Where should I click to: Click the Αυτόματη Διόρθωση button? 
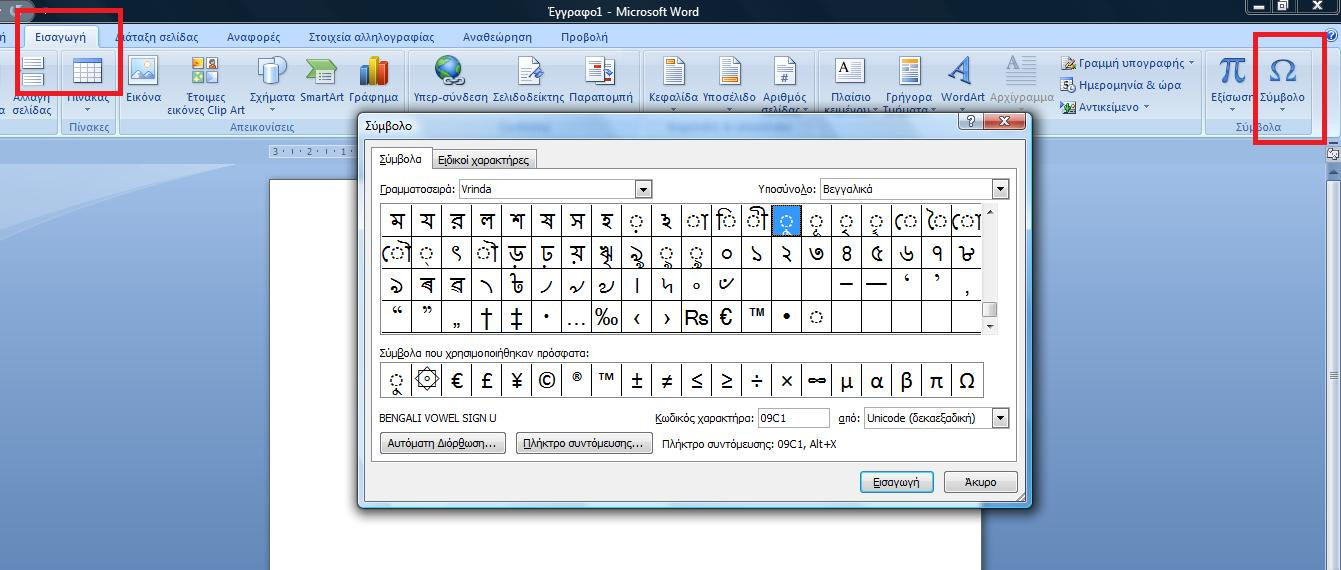pos(443,443)
